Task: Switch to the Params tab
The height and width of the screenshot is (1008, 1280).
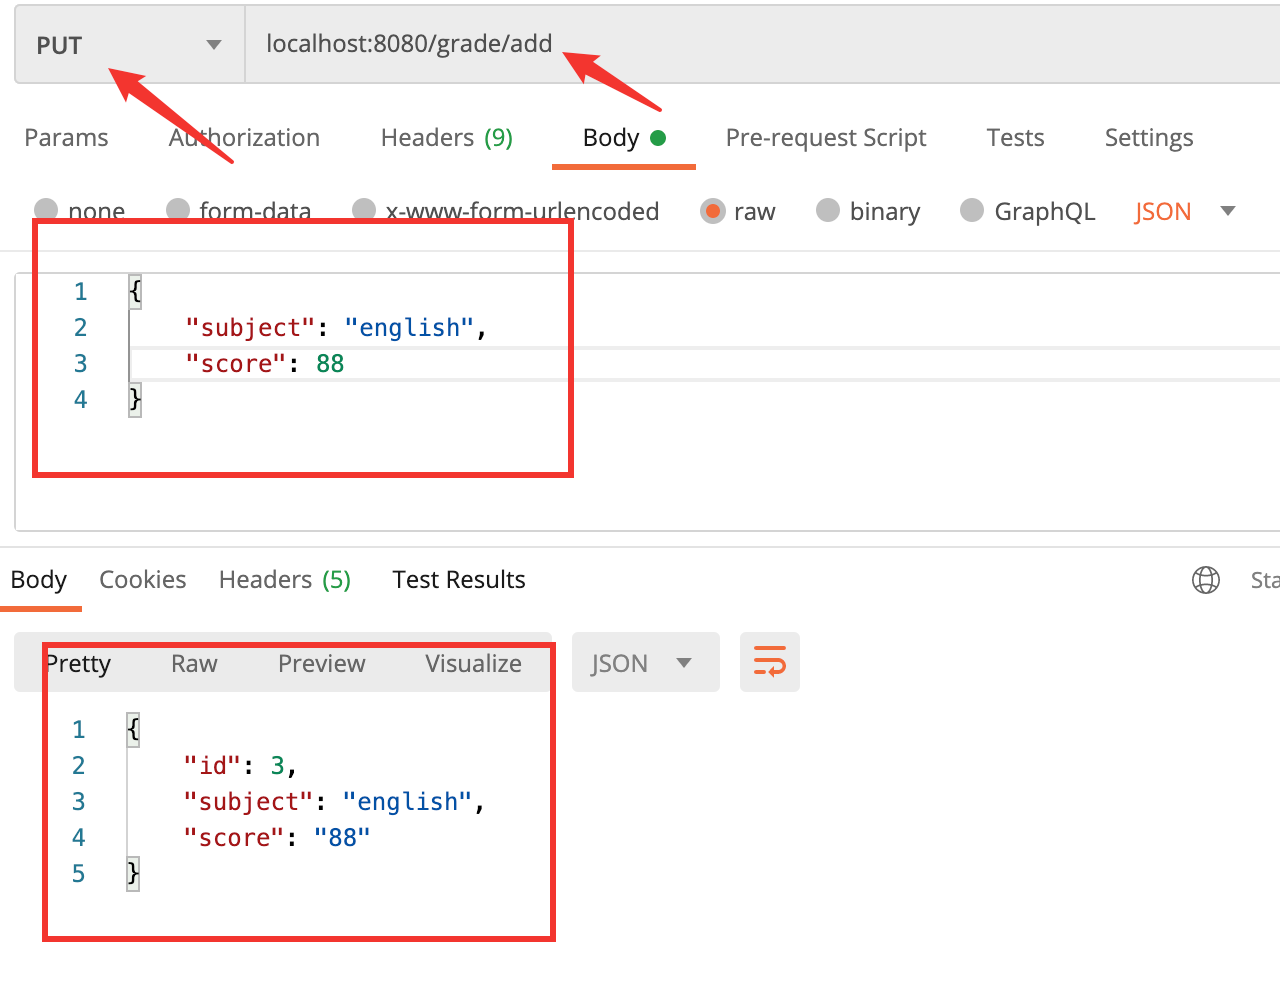Action: click(66, 138)
